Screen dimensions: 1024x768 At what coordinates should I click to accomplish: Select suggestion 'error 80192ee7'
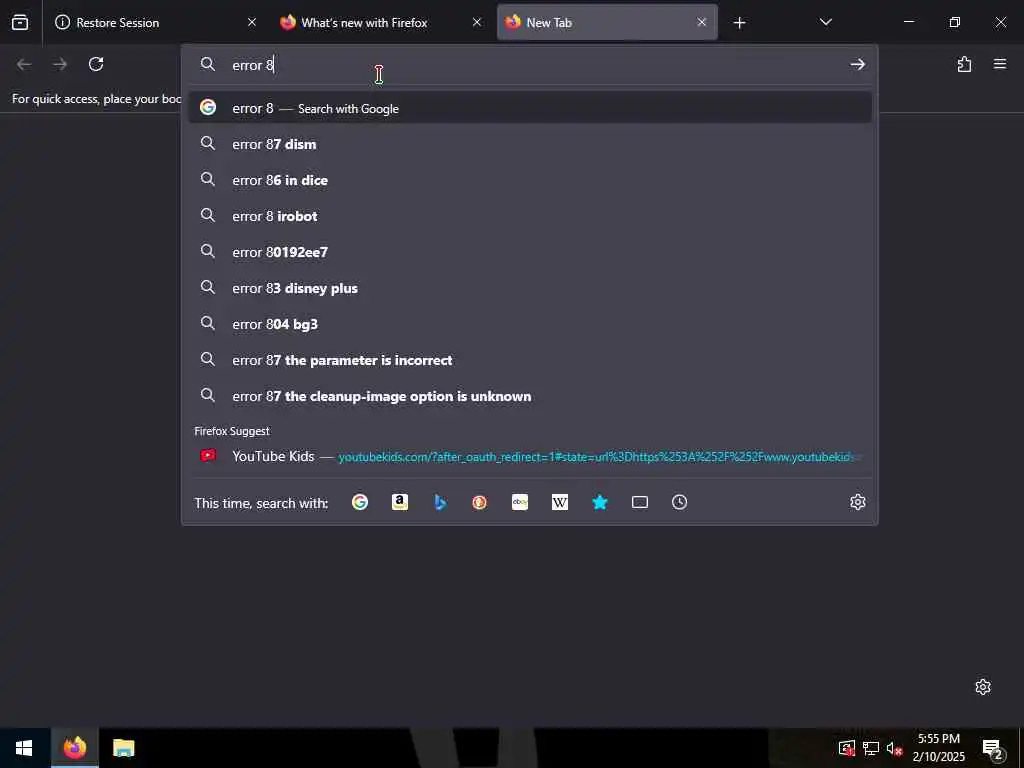530,251
